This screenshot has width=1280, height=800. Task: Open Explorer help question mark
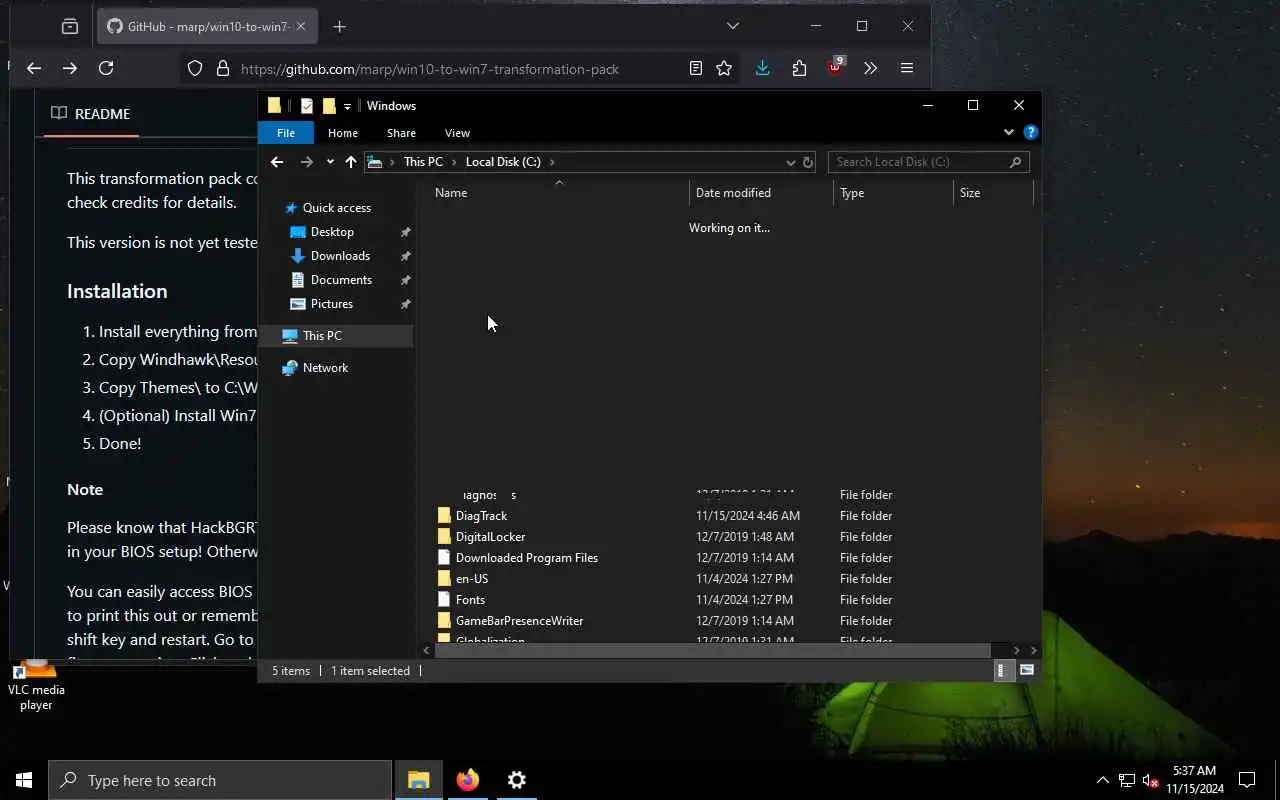point(1031,132)
